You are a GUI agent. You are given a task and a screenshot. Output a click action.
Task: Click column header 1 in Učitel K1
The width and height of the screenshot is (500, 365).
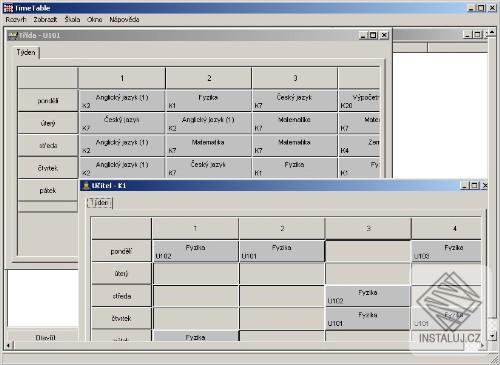tap(195, 228)
